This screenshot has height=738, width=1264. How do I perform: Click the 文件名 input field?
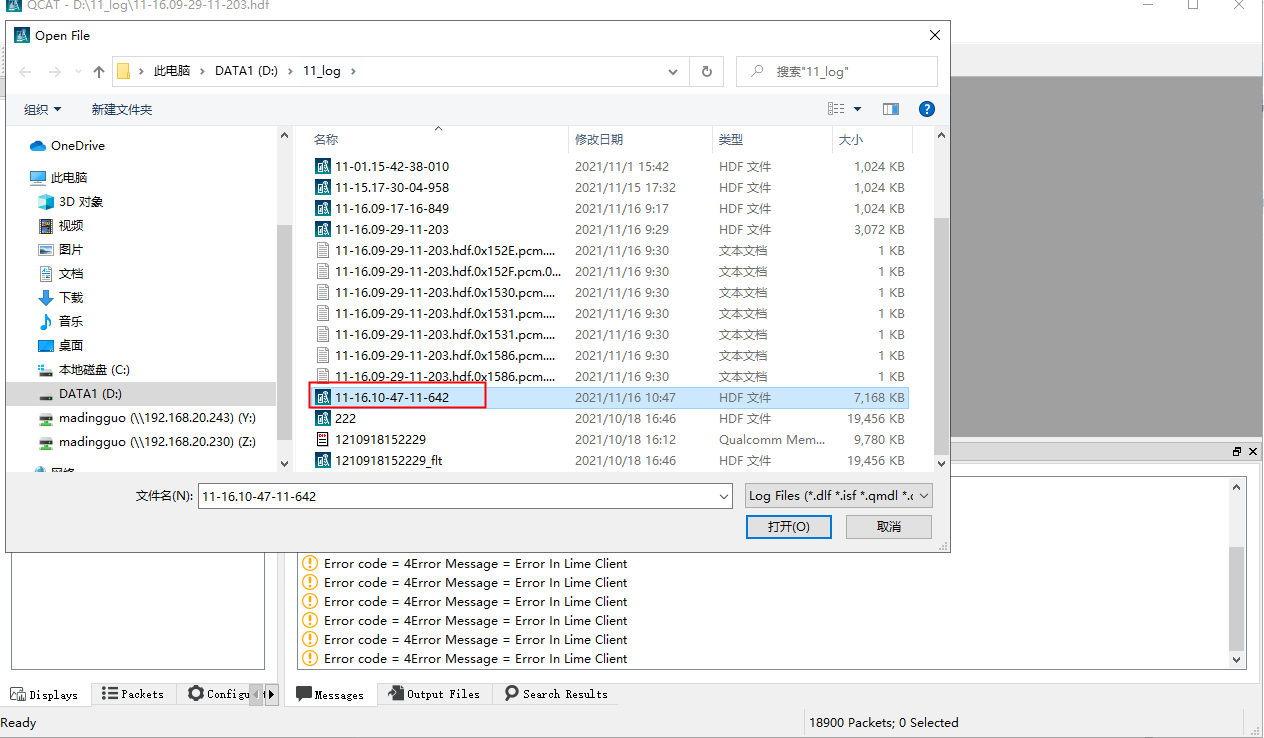point(457,495)
